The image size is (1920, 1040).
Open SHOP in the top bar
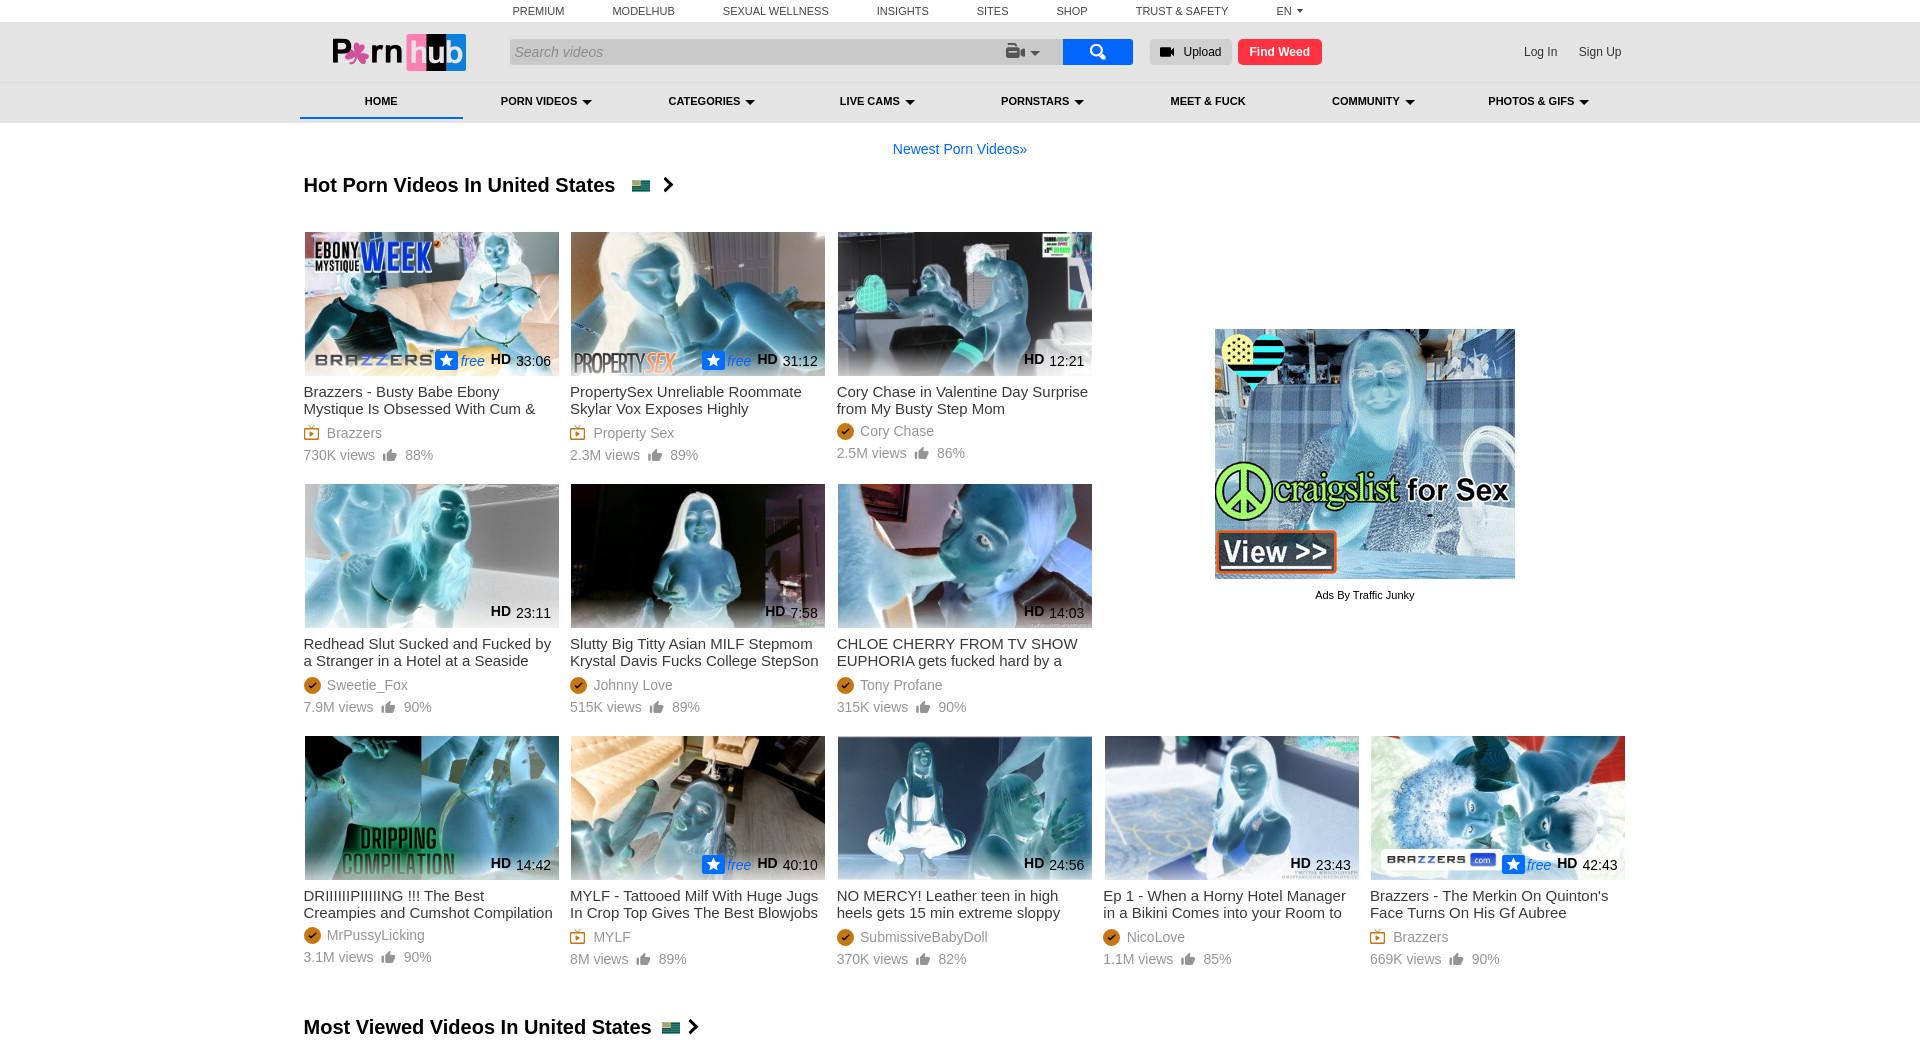[1071, 11]
